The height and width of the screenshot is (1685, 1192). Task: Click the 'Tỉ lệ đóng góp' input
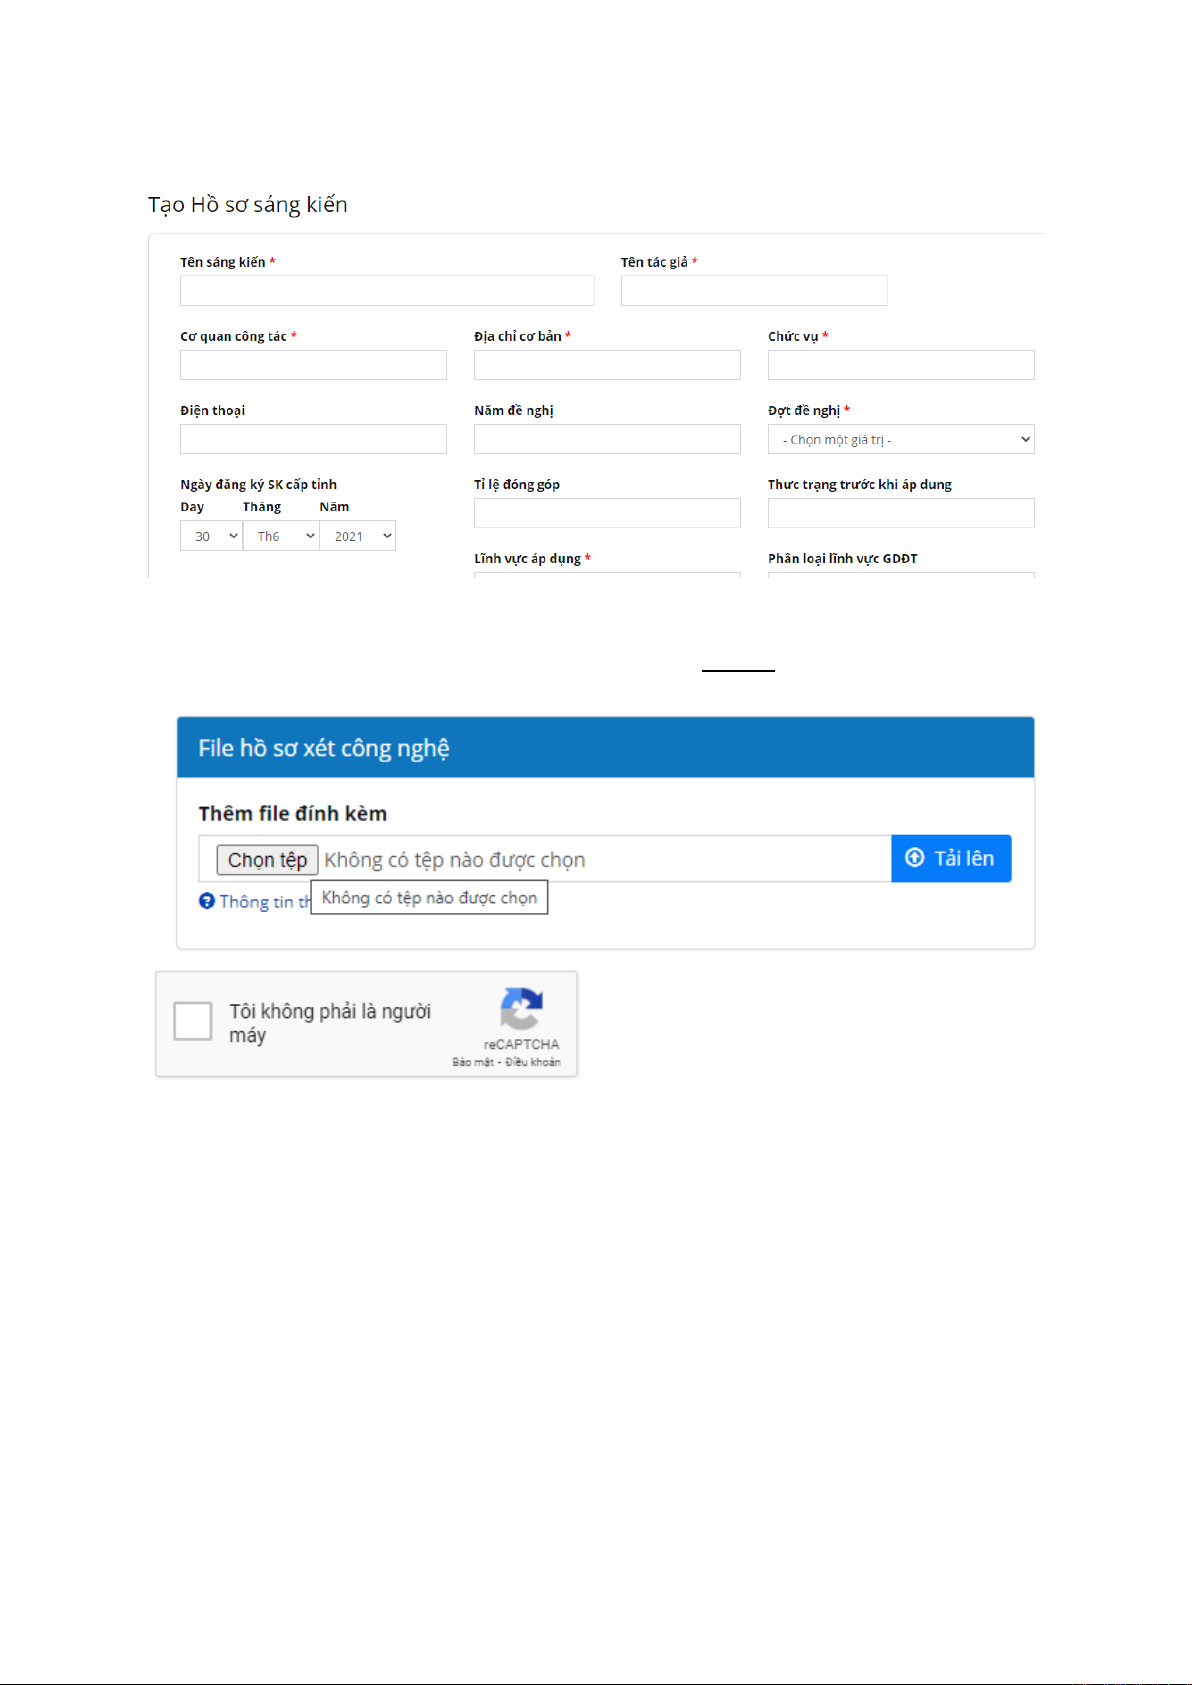click(x=607, y=513)
